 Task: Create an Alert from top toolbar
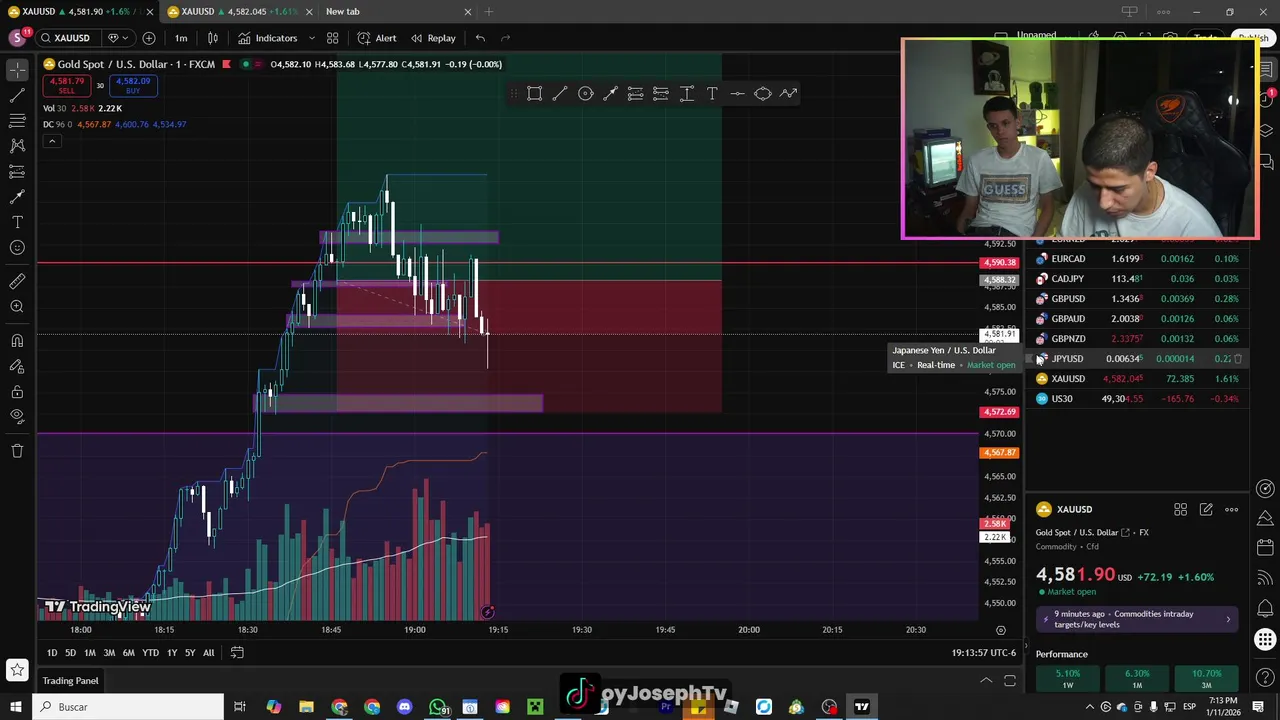coord(376,38)
